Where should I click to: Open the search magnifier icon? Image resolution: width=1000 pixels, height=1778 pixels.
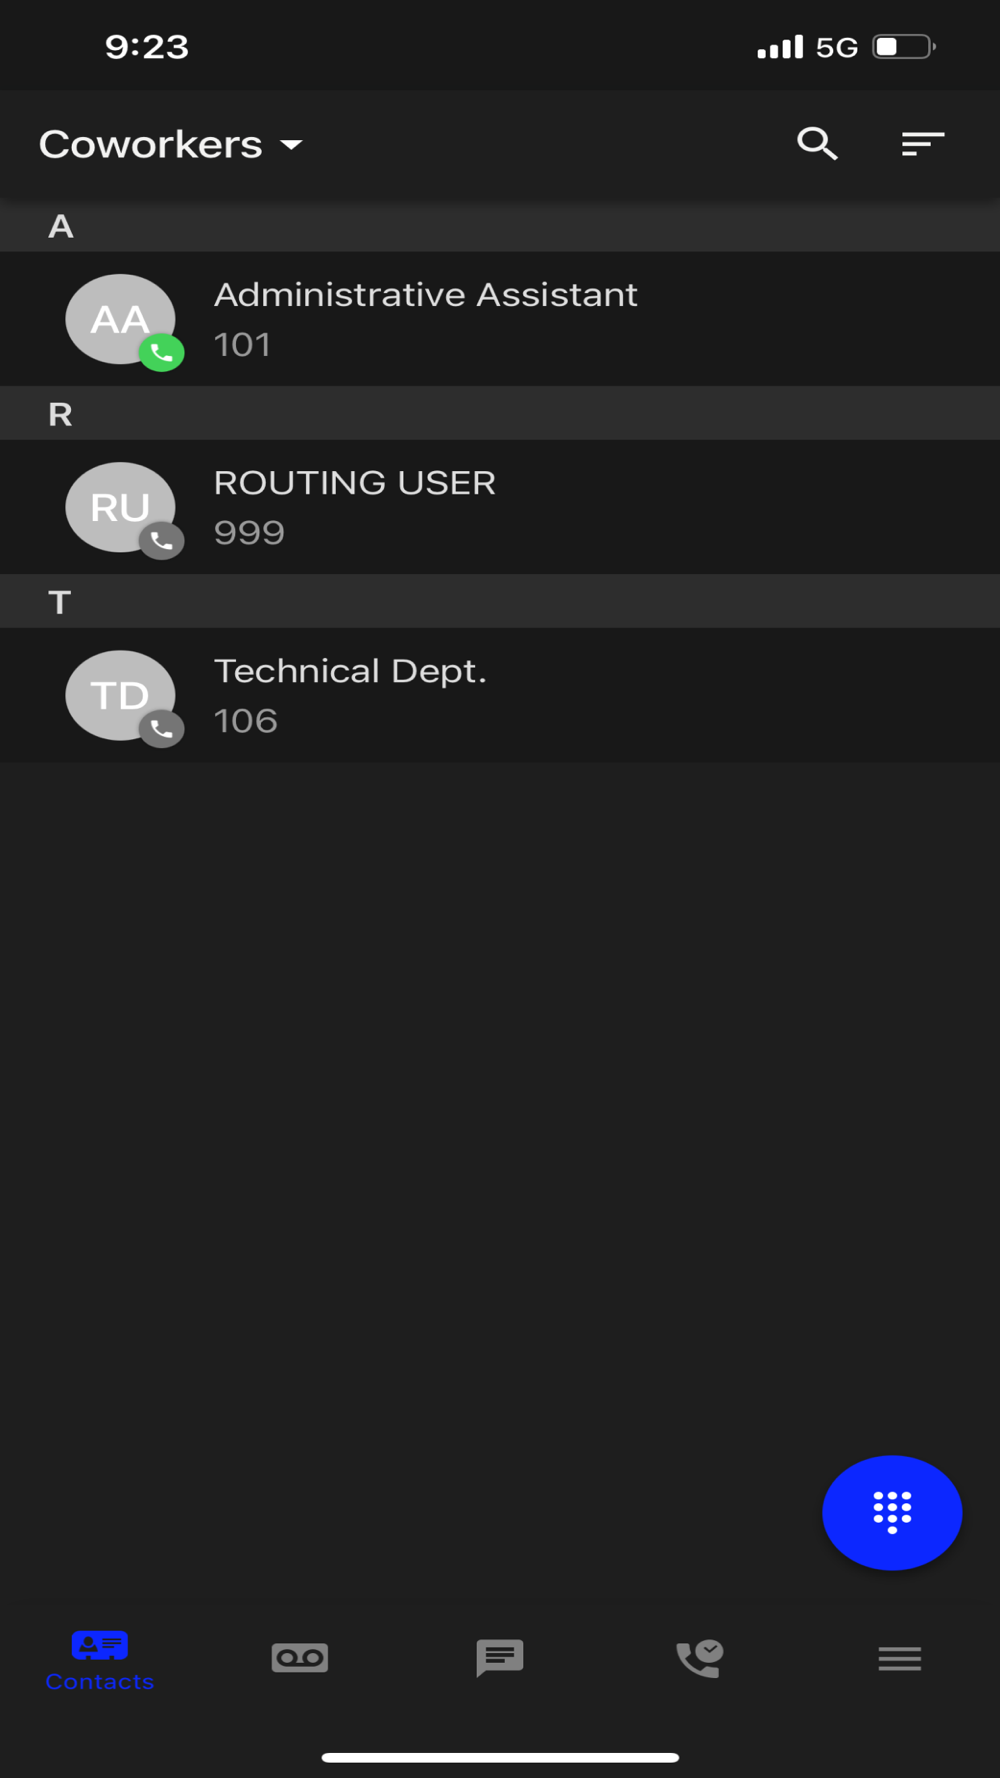pyautogui.click(x=817, y=144)
